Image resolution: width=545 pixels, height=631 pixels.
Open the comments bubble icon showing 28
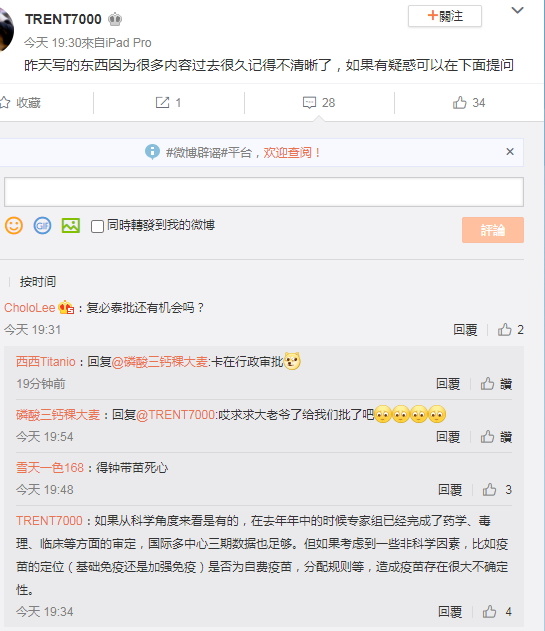(309, 103)
